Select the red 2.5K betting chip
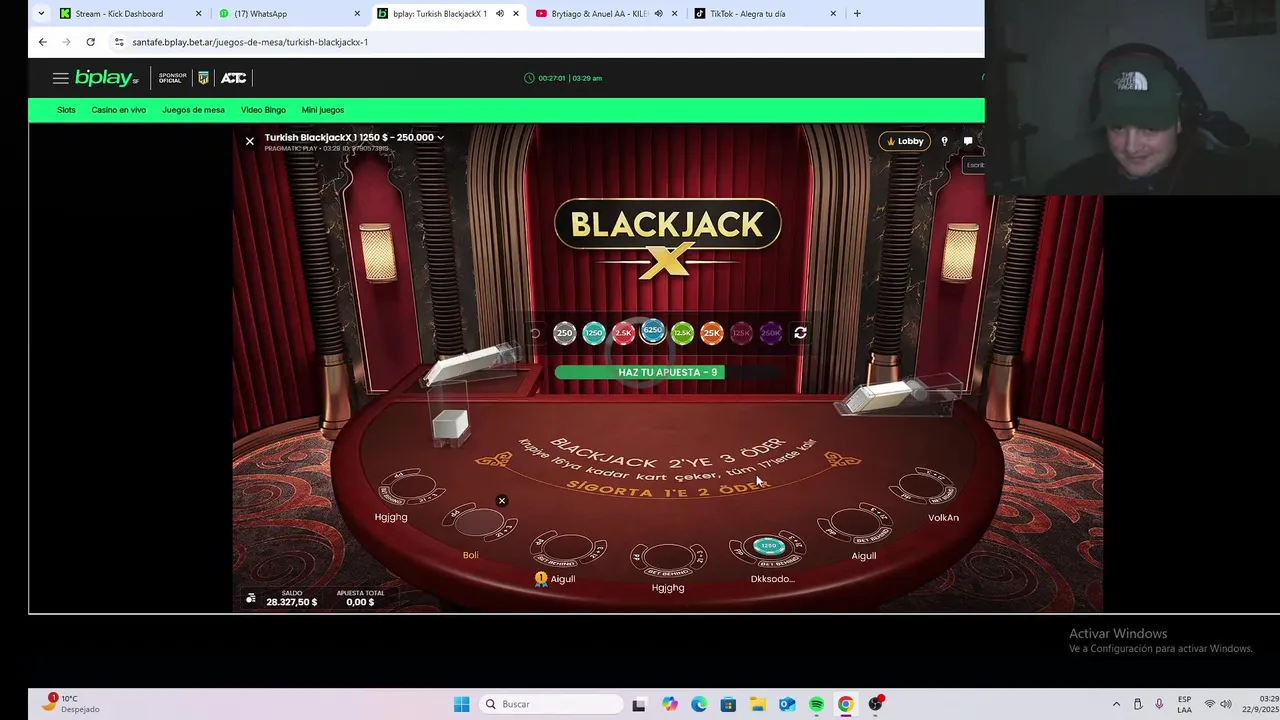This screenshot has width=1280, height=720. pos(623,333)
